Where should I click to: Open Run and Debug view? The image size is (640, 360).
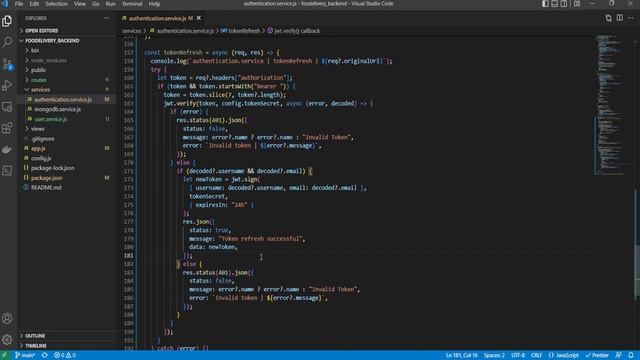pyautogui.click(x=7, y=85)
